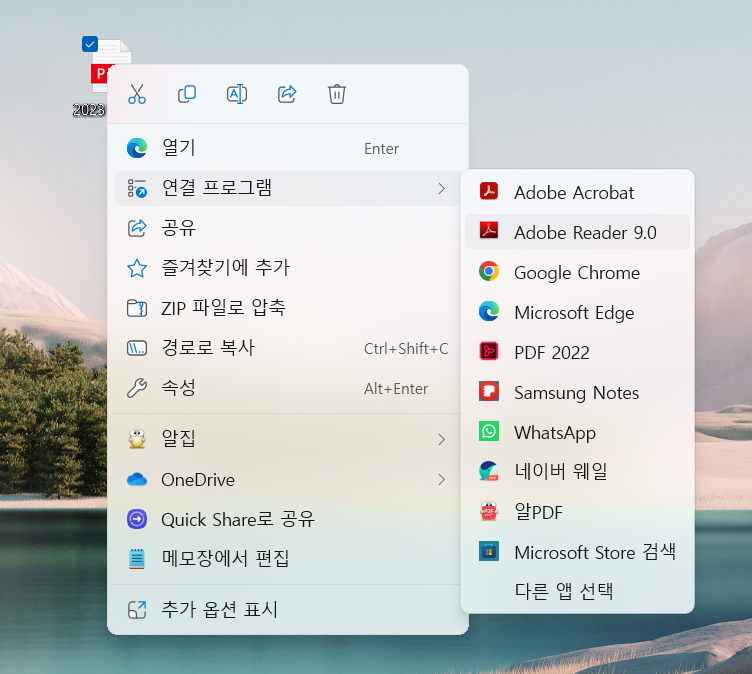The width and height of the screenshot is (752, 674).
Task: Expand the 연결 프로그램 submenu arrow
Action: [441, 189]
